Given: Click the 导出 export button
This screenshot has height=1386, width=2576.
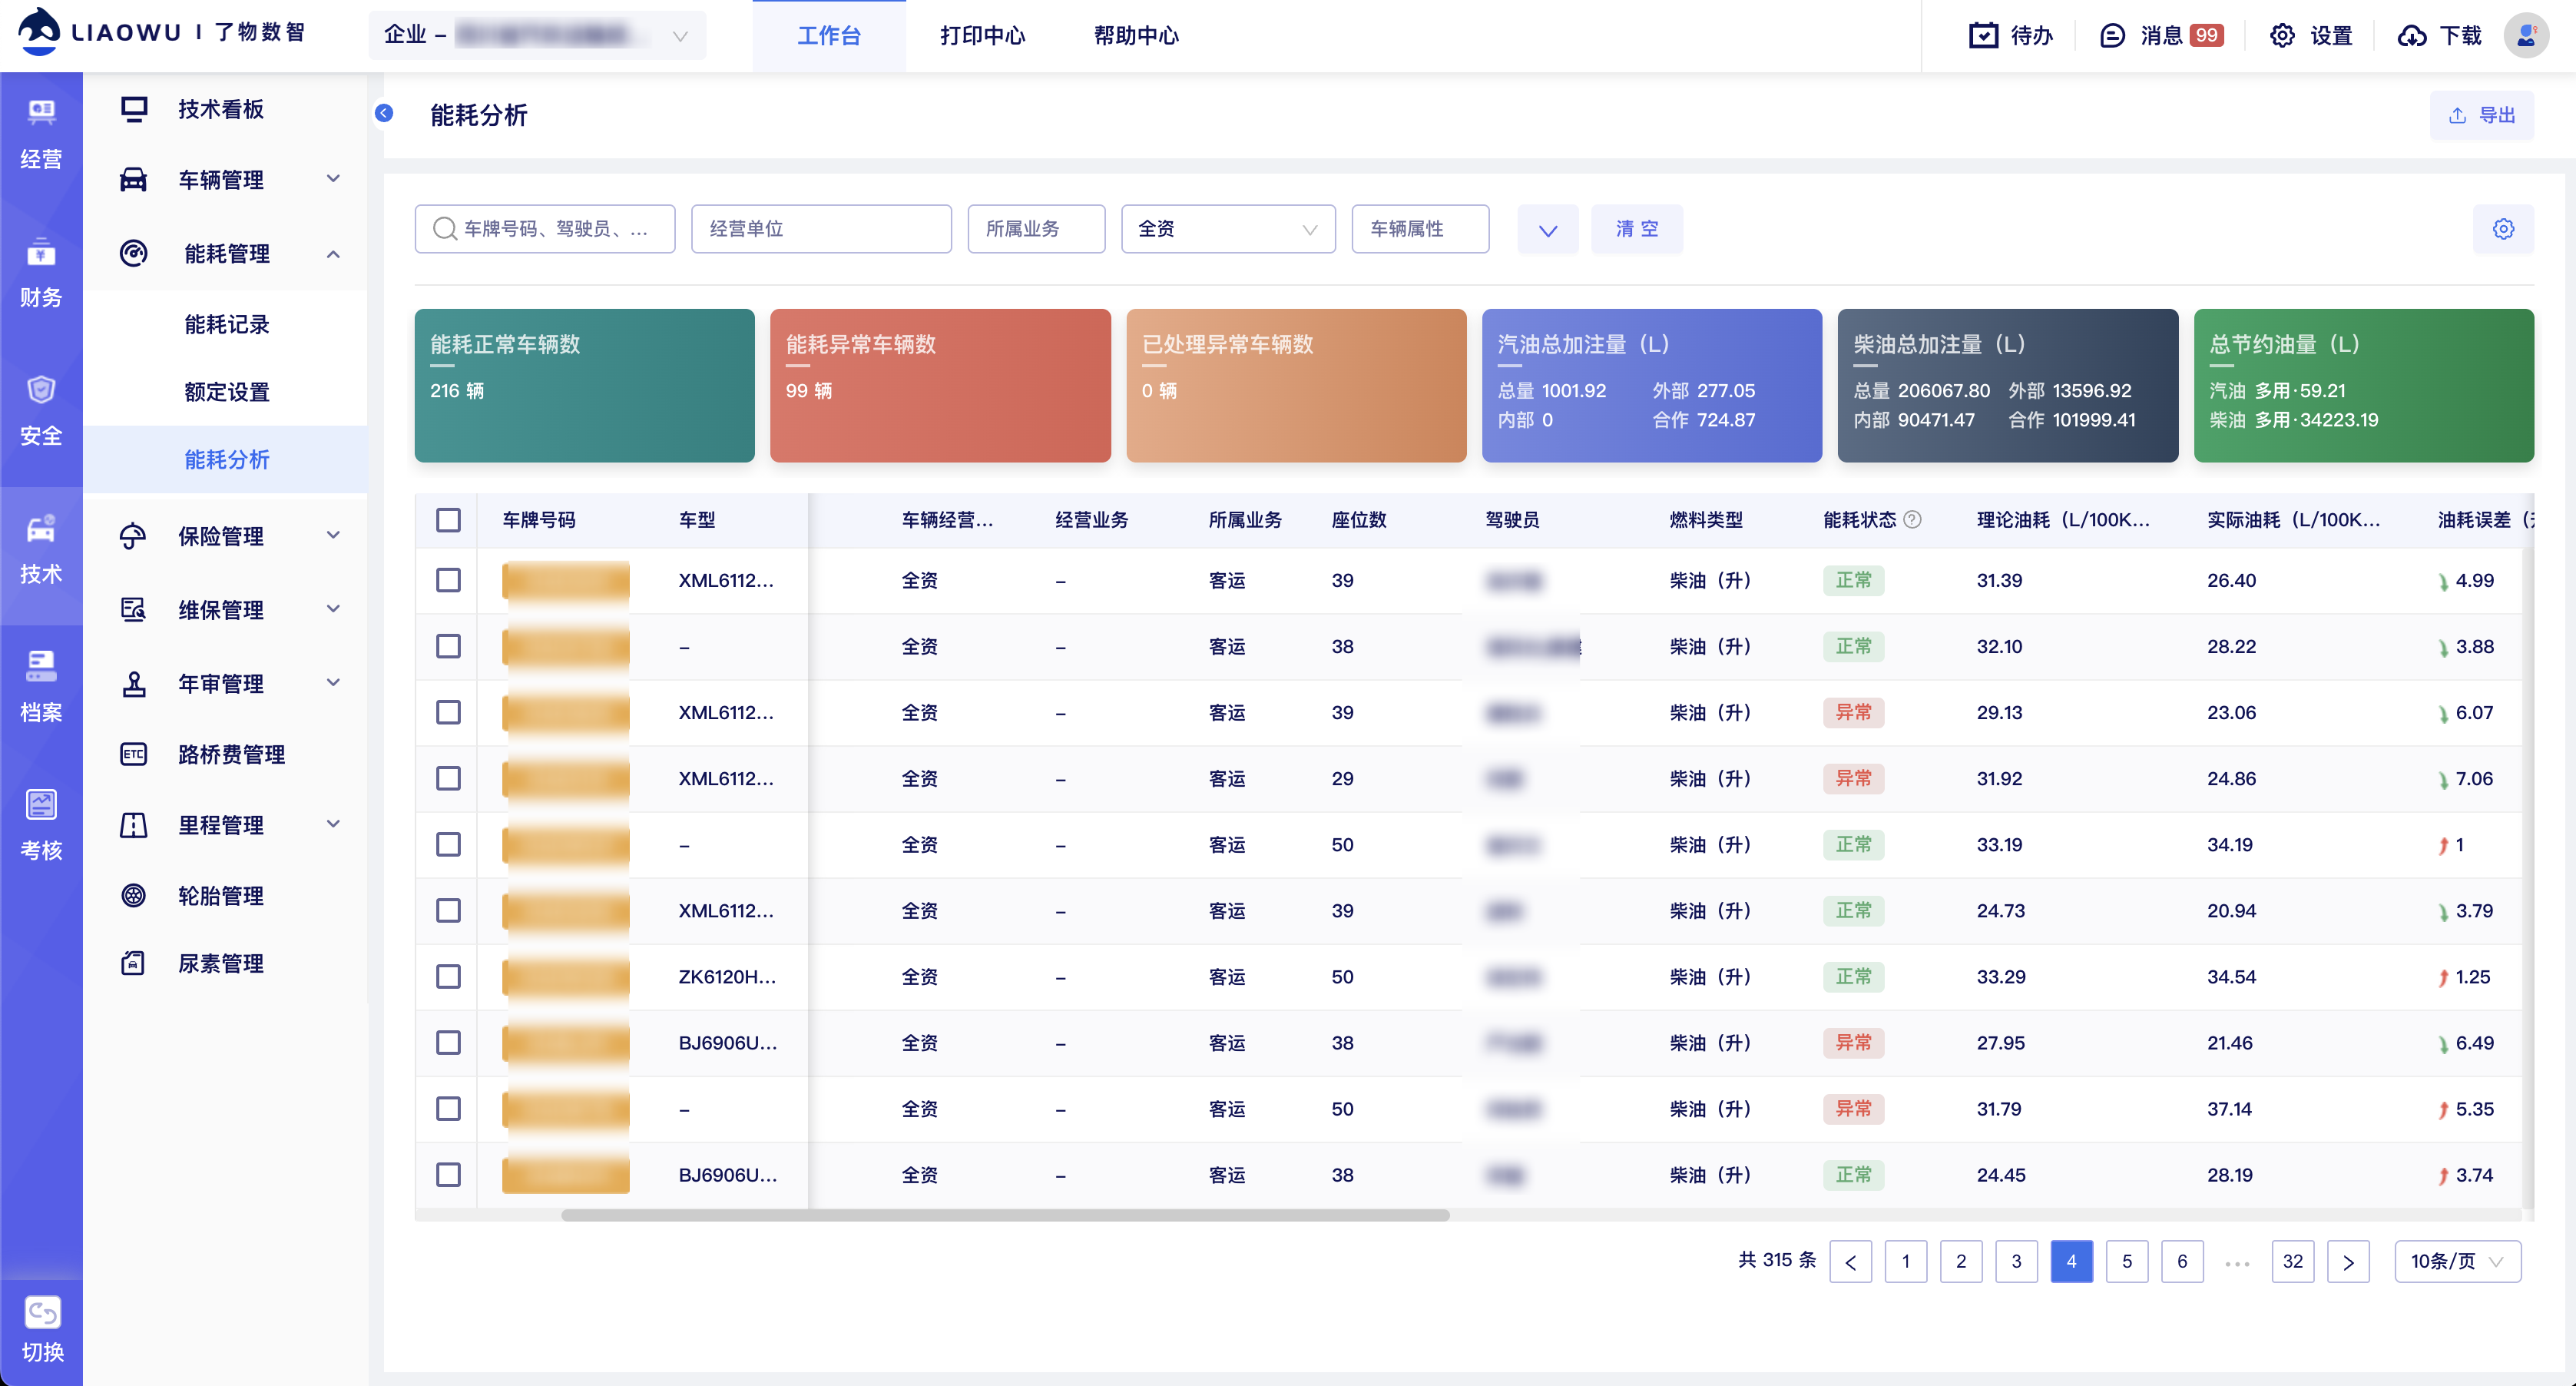Looking at the screenshot, I should click(x=2481, y=115).
